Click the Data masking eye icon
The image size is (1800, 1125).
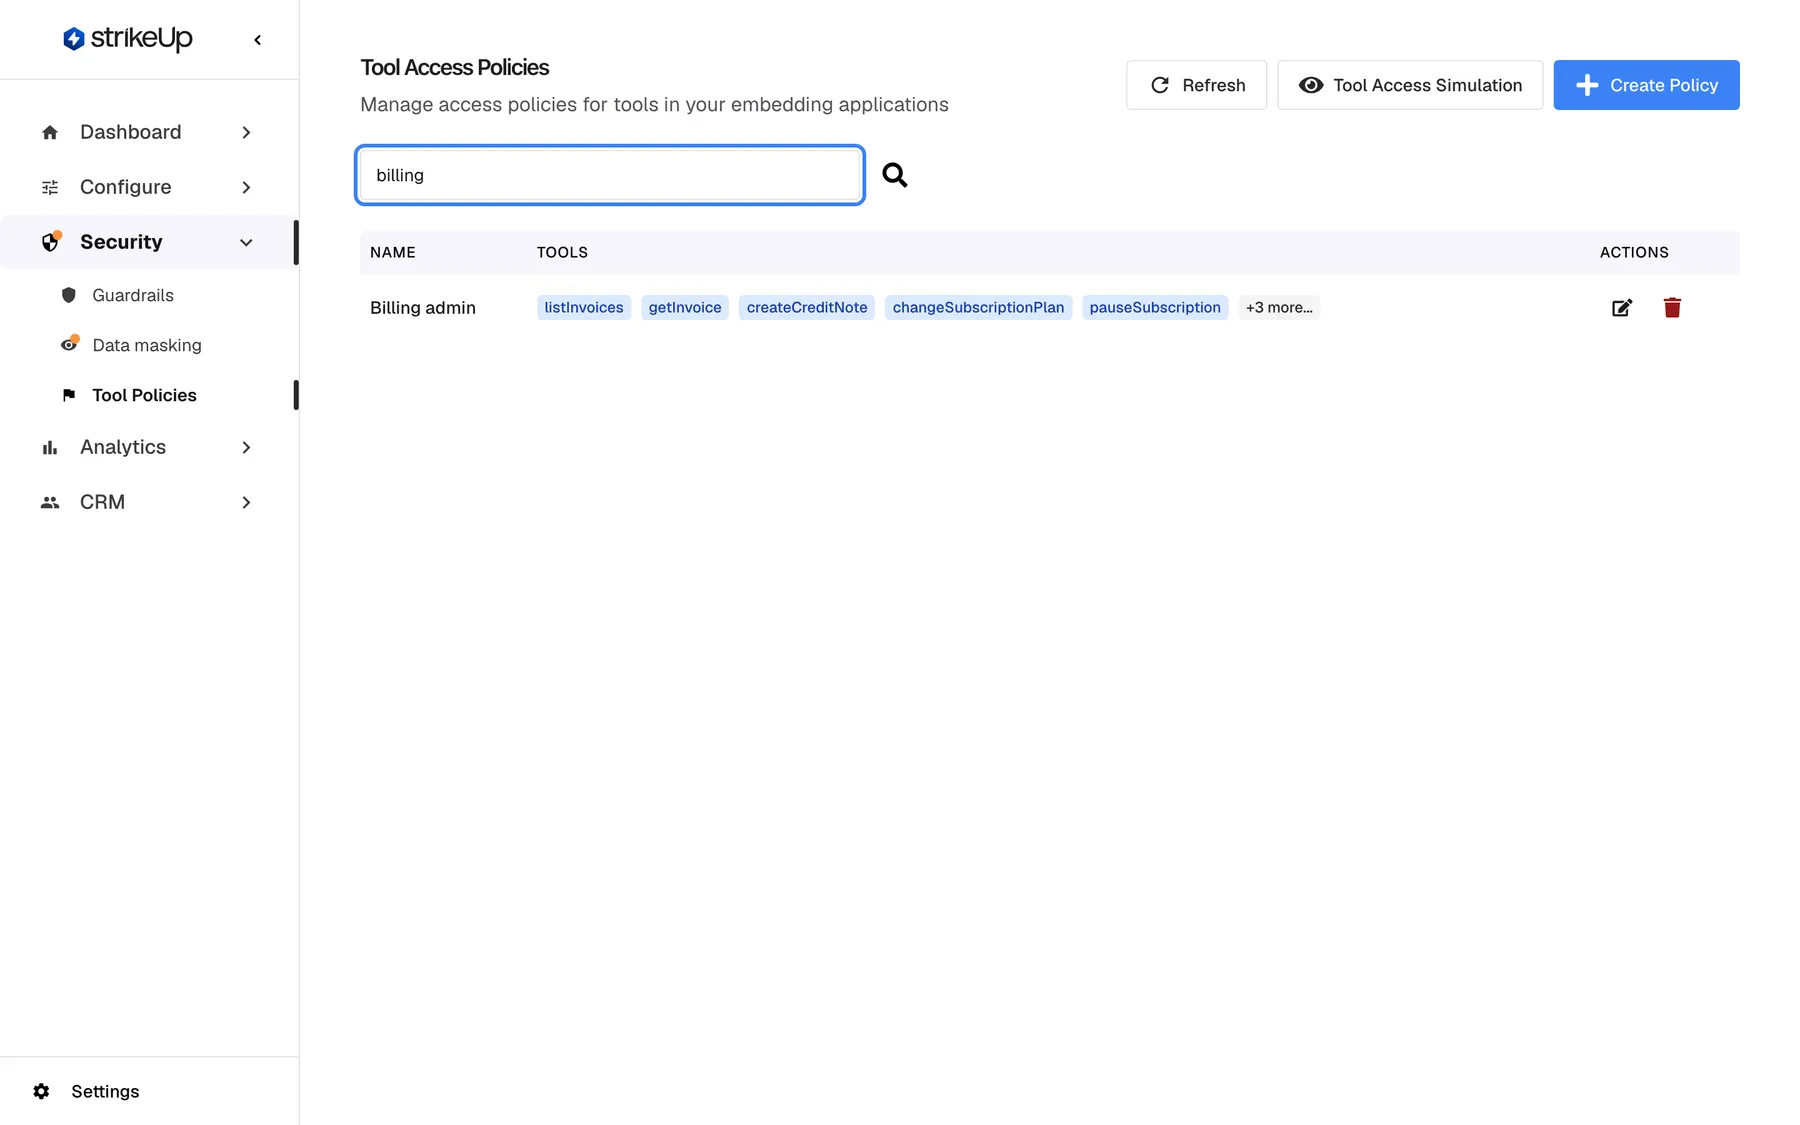[69, 344]
